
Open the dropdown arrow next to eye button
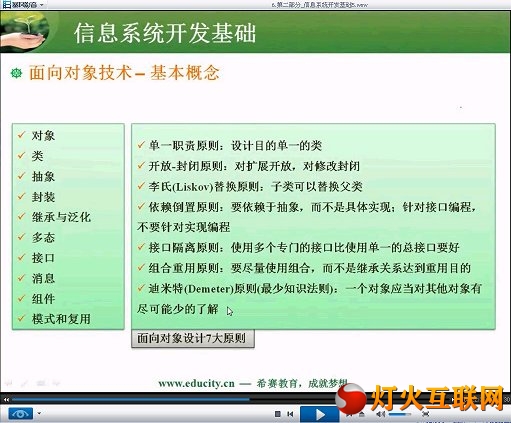(39, 414)
